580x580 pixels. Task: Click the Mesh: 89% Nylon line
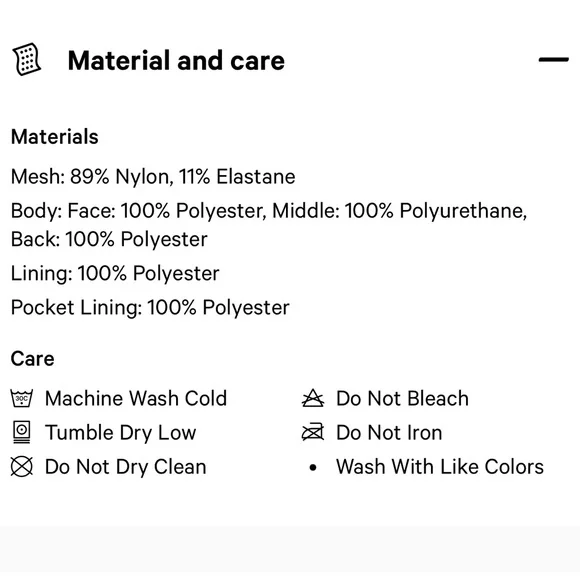click(153, 176)
